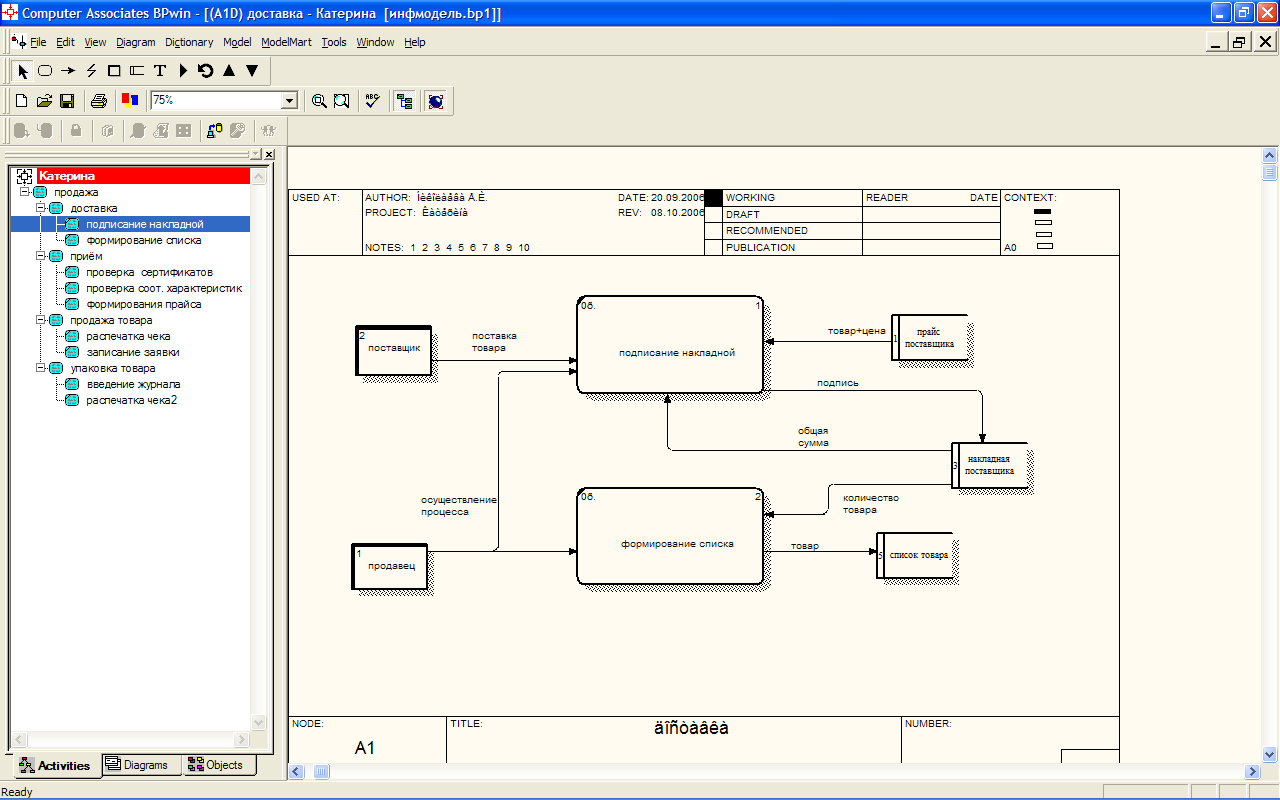This screenshot has height=800, width=1280.
Task: Toggle the Model Explorer tree button
Action: pyautogui.click(x=404, y=101)
